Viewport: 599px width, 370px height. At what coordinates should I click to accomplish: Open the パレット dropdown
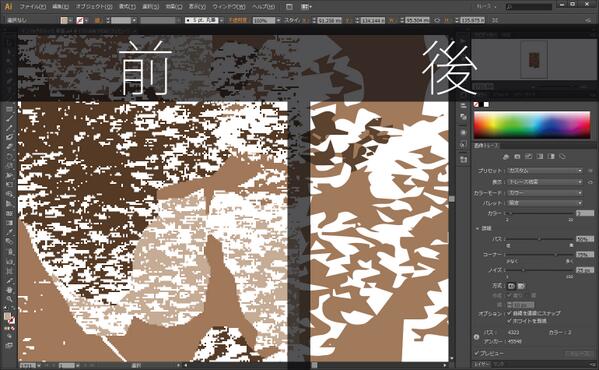(x=545, y=203)
